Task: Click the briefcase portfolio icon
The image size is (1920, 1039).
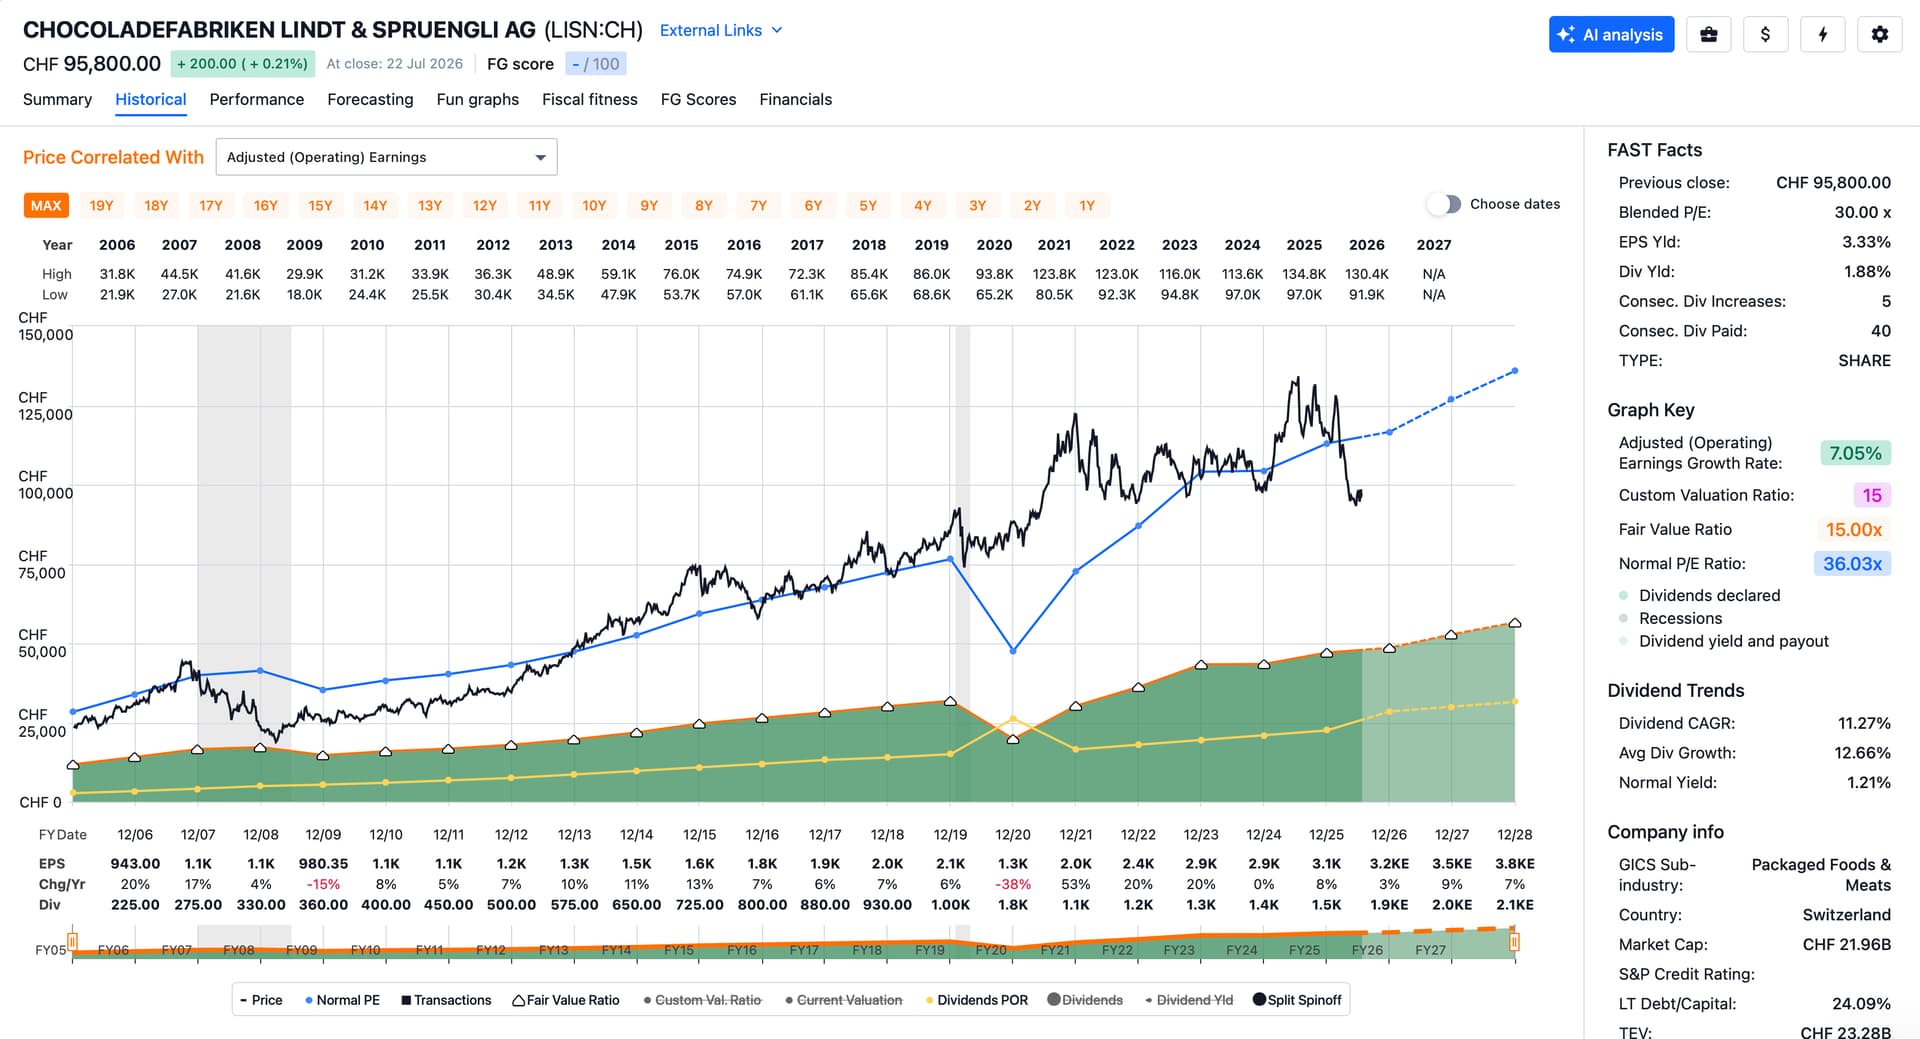Action: tap(1708, 35)
